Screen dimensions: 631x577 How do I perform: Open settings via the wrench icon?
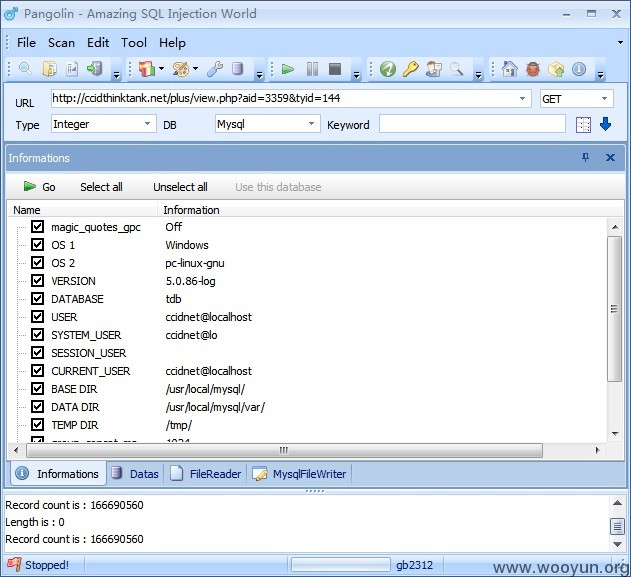[215, 69]
